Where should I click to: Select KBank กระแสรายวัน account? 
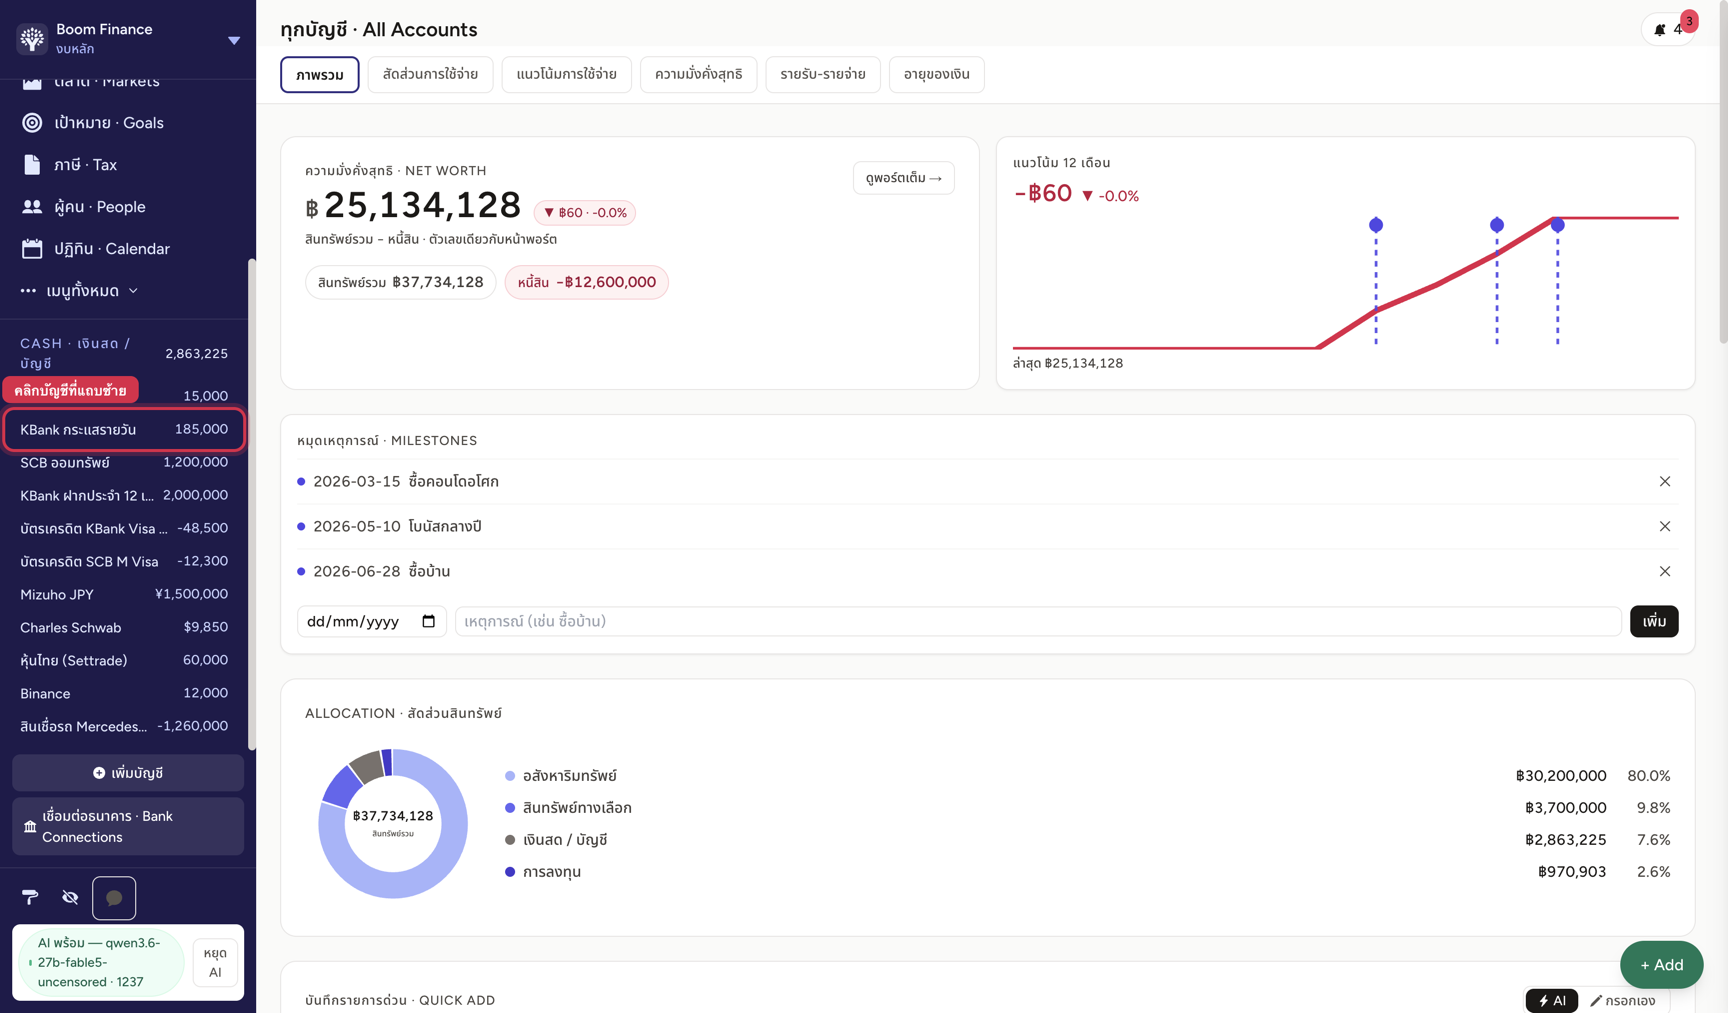124,429
